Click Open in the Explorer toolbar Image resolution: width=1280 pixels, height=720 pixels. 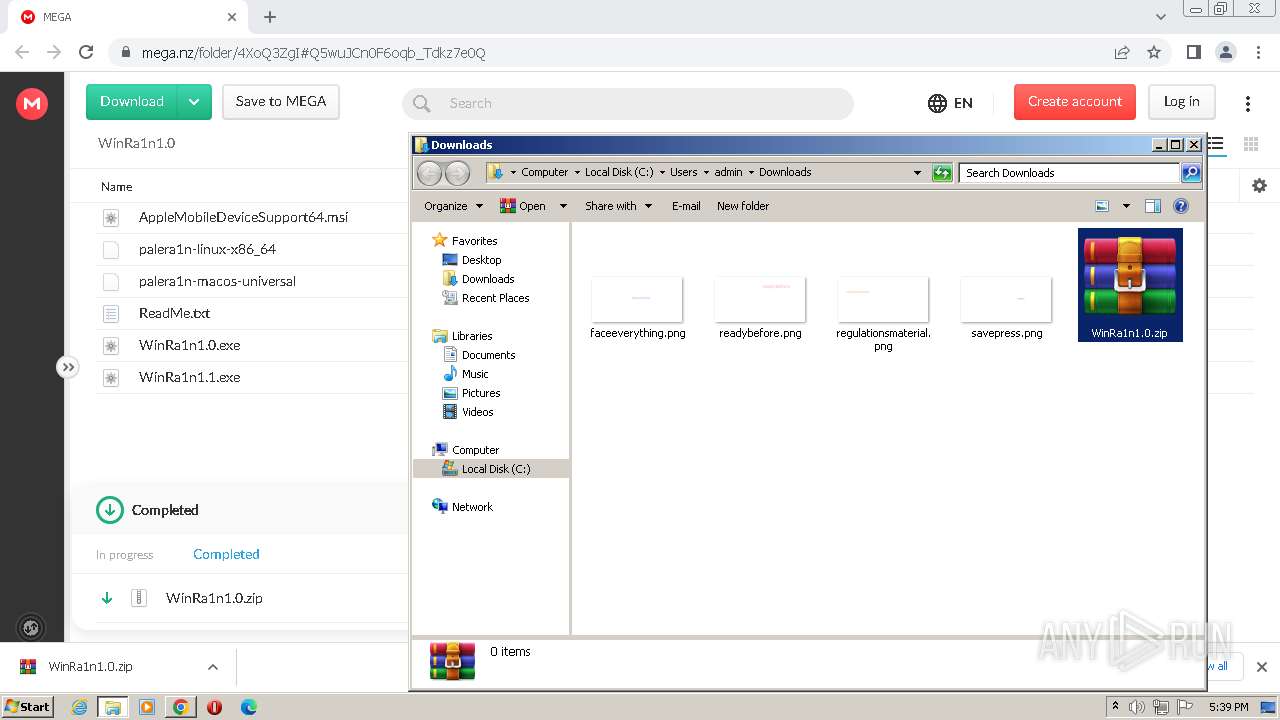523,206
